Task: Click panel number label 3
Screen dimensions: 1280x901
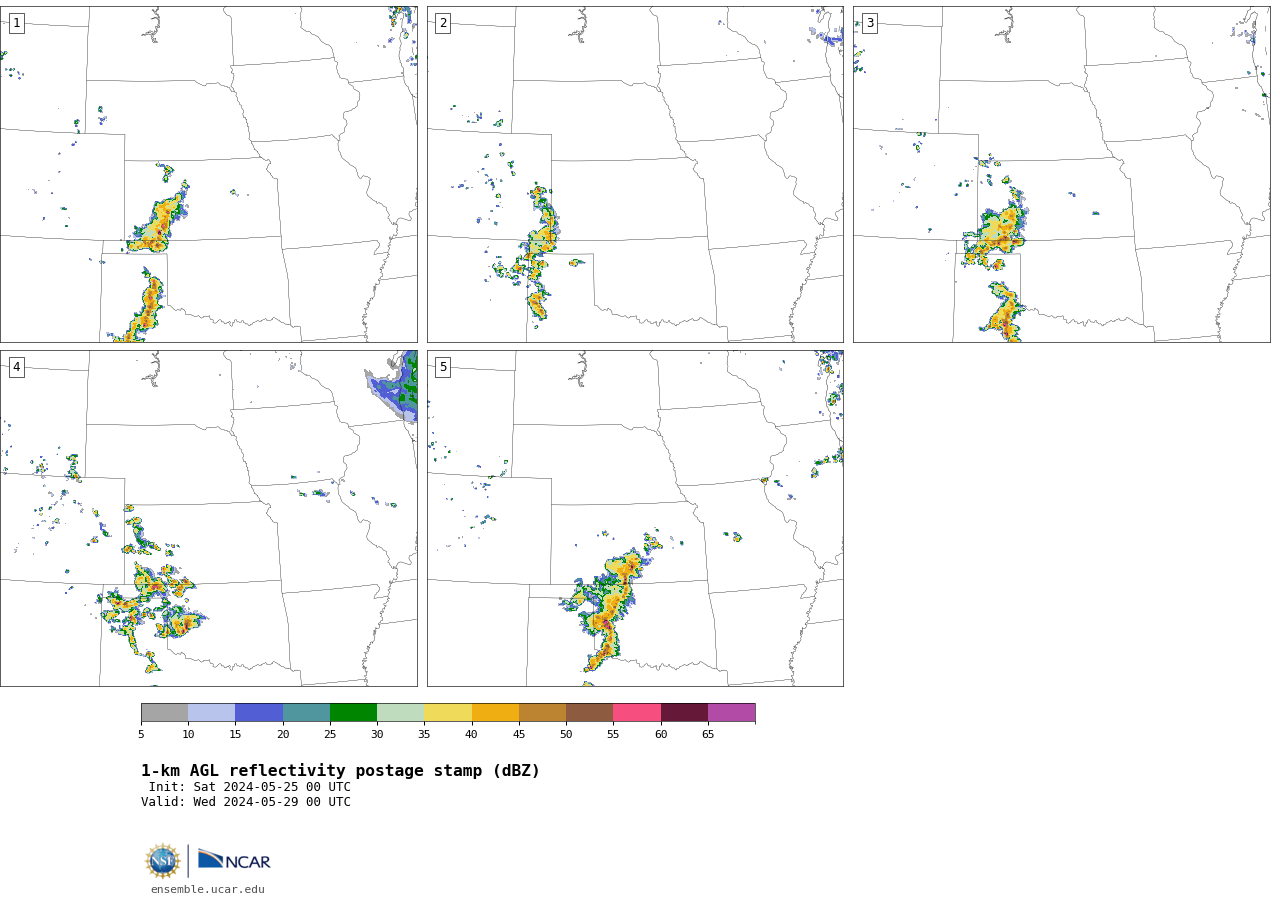Action: click(x=869, y=23)
